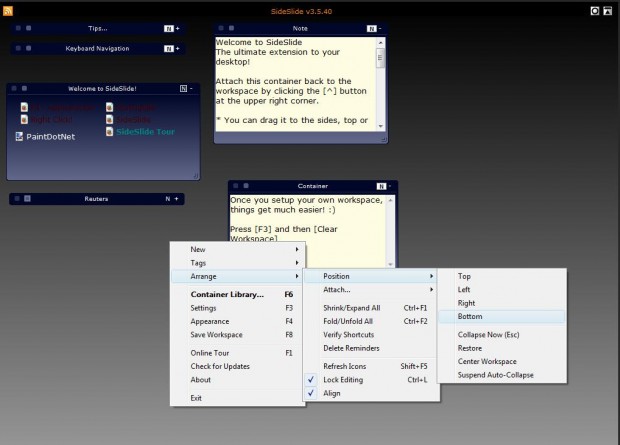
Task: Click inside the Welcome to SideSlide note text
Action: [x=295, y=83]
